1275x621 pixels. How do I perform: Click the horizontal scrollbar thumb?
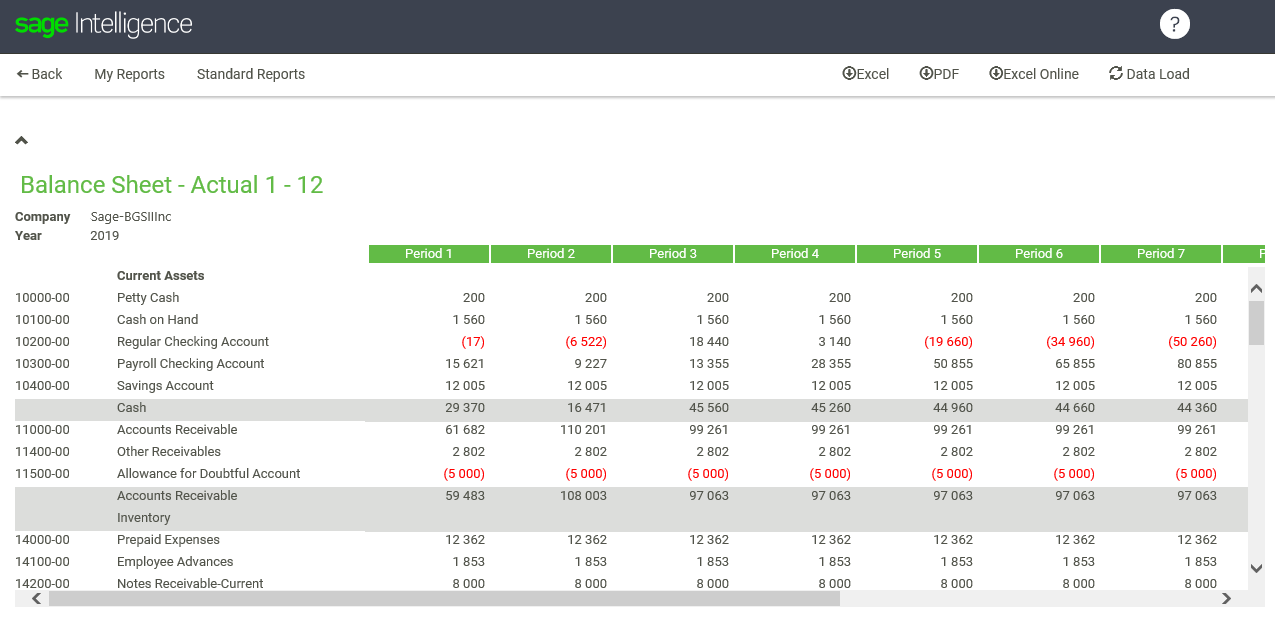pos(444,599)
